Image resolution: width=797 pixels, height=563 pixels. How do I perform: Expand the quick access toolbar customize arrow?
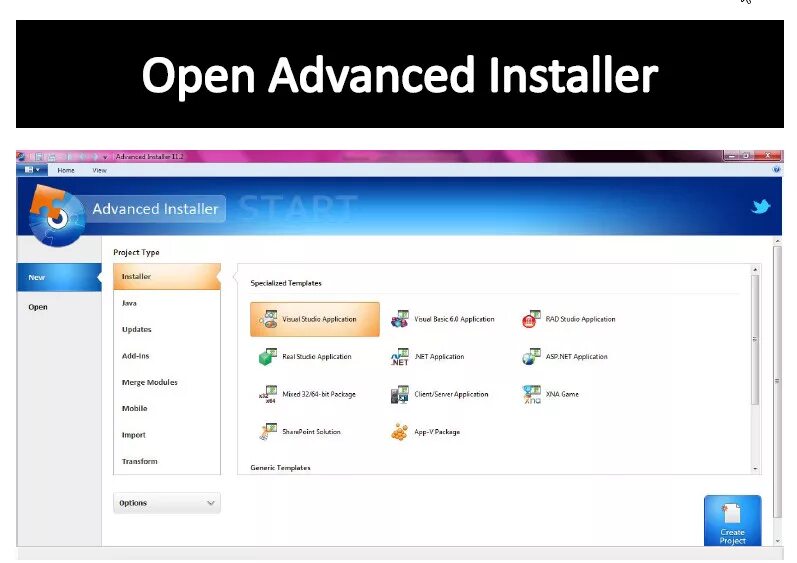pyautogui.click(x=105, y=157)
